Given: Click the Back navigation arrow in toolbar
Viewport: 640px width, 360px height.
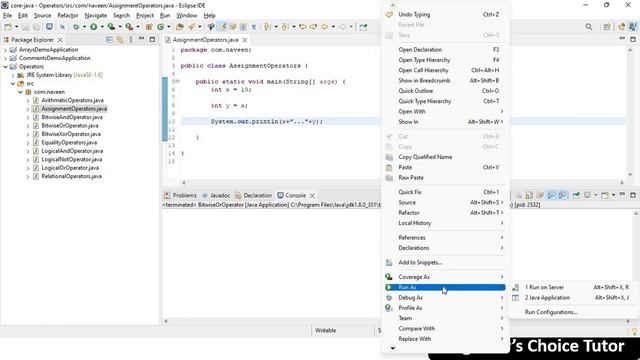Looking at the screenshot, I should coord(324,27).
